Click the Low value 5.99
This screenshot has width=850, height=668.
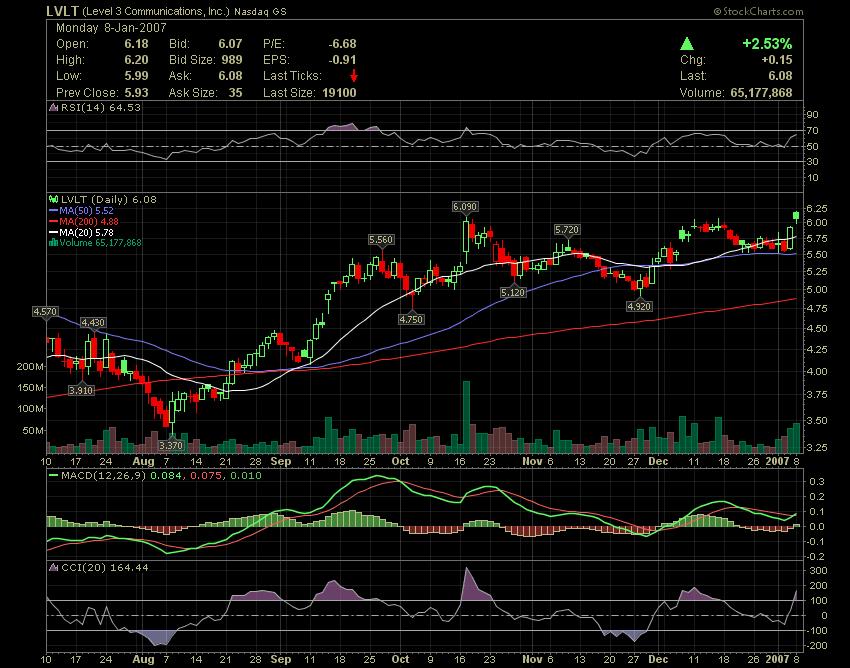click(136, 76)
